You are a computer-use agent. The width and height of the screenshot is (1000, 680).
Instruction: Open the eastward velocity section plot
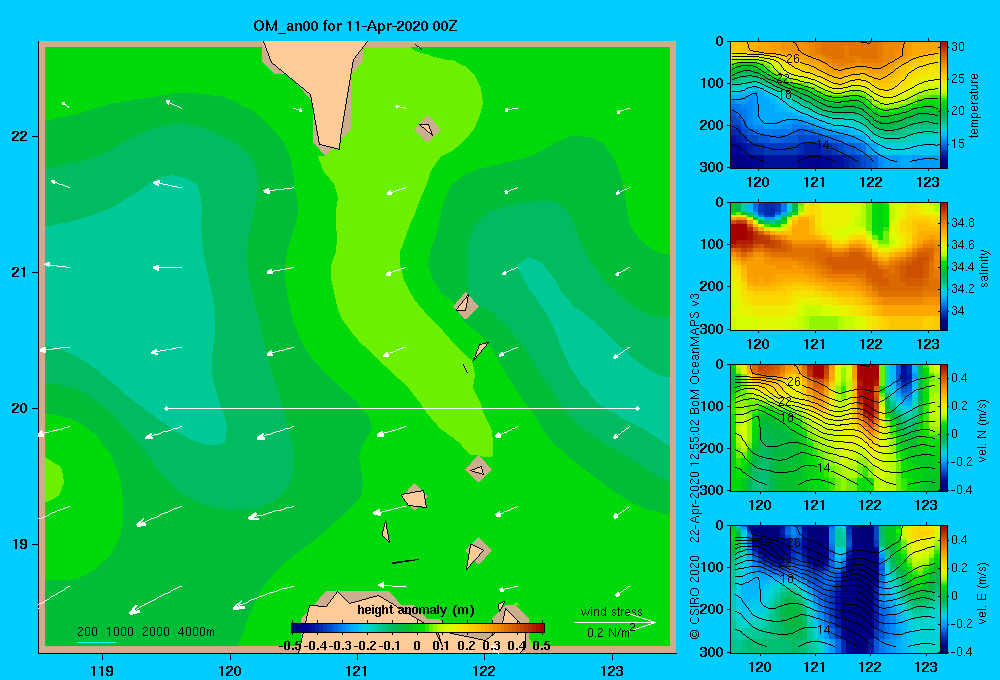click(x=834, y=589)
